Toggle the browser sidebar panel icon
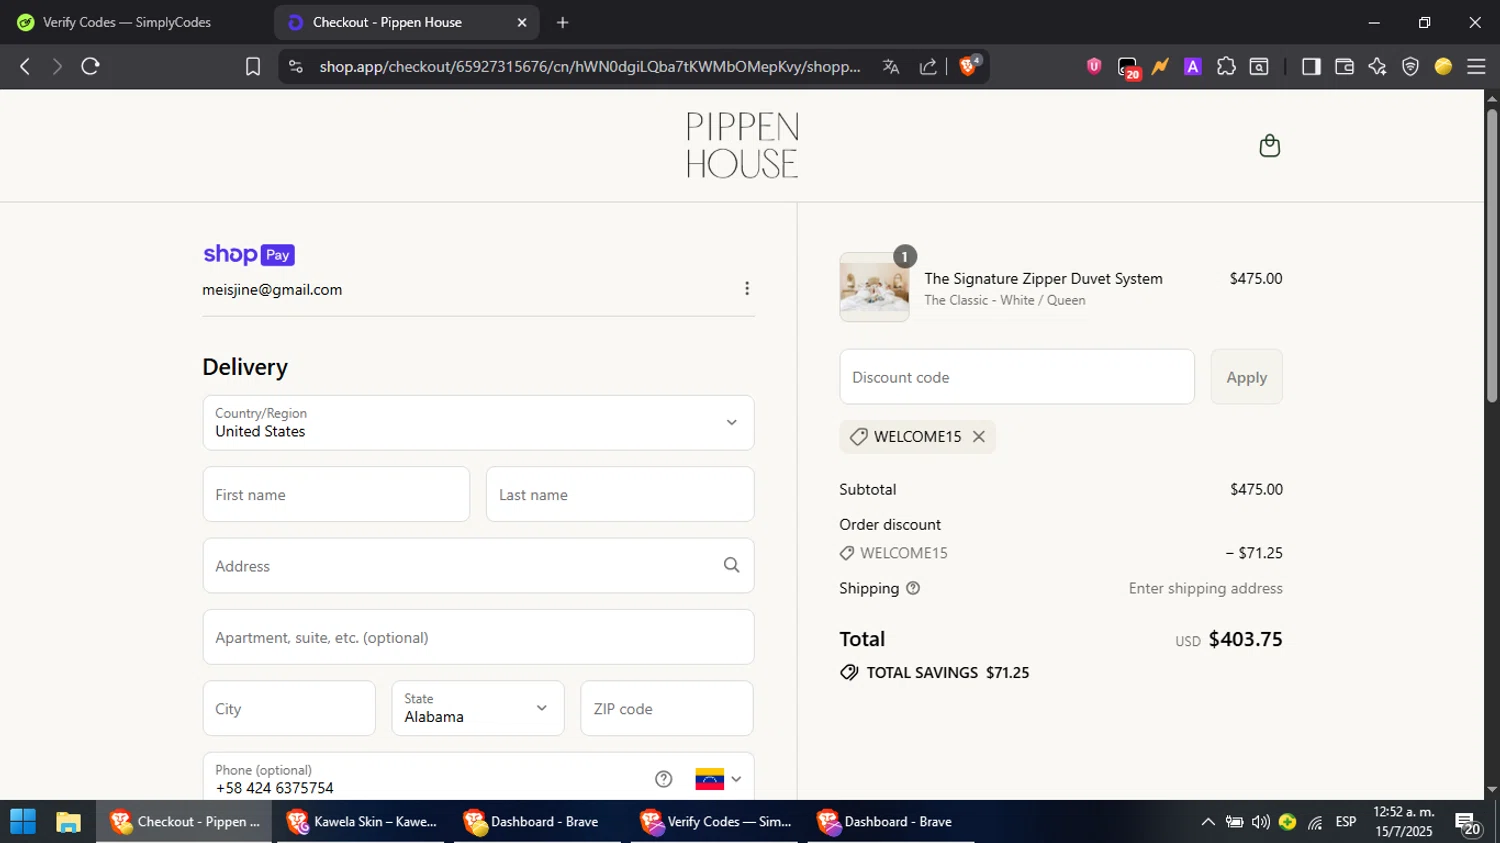 click(x=1311, y=66)
